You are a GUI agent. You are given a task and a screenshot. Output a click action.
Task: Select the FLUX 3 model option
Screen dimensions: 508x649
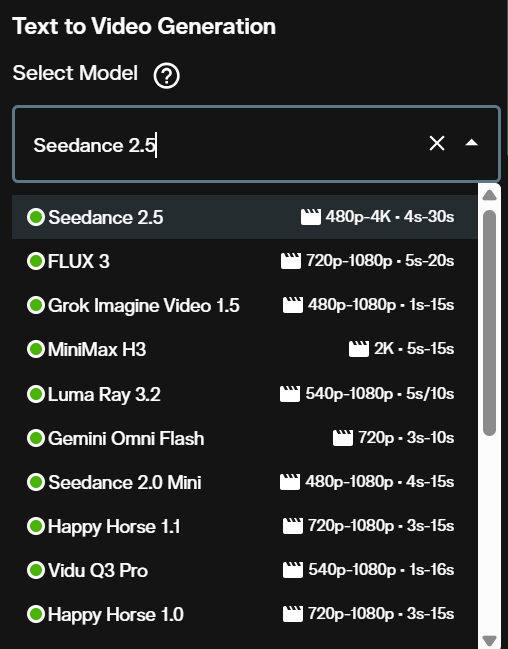click(x=245, y=261)
